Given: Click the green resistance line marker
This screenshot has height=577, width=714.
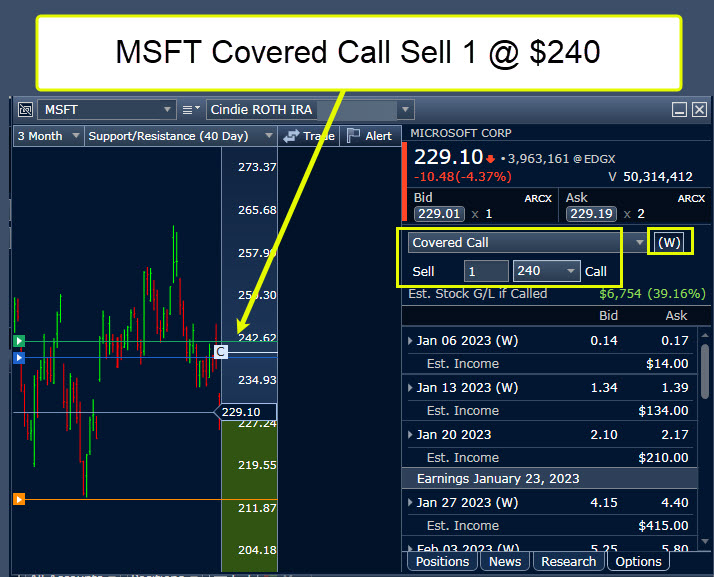Looking at the screenshot, I should click(18, 341).
